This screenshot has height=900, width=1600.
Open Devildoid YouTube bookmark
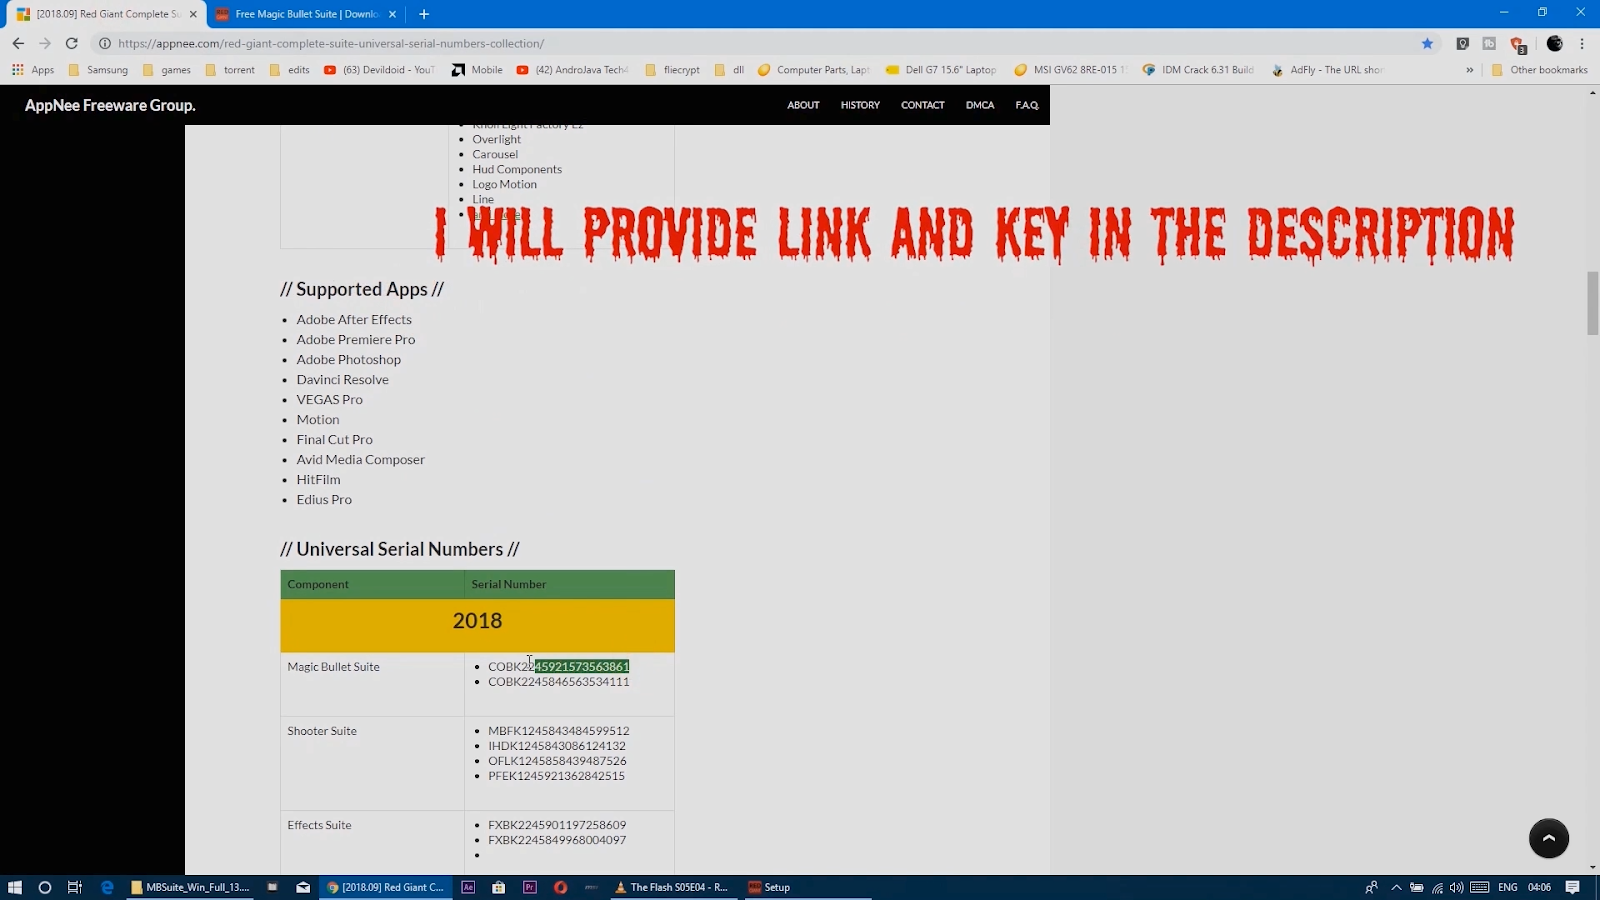(379, 70)
